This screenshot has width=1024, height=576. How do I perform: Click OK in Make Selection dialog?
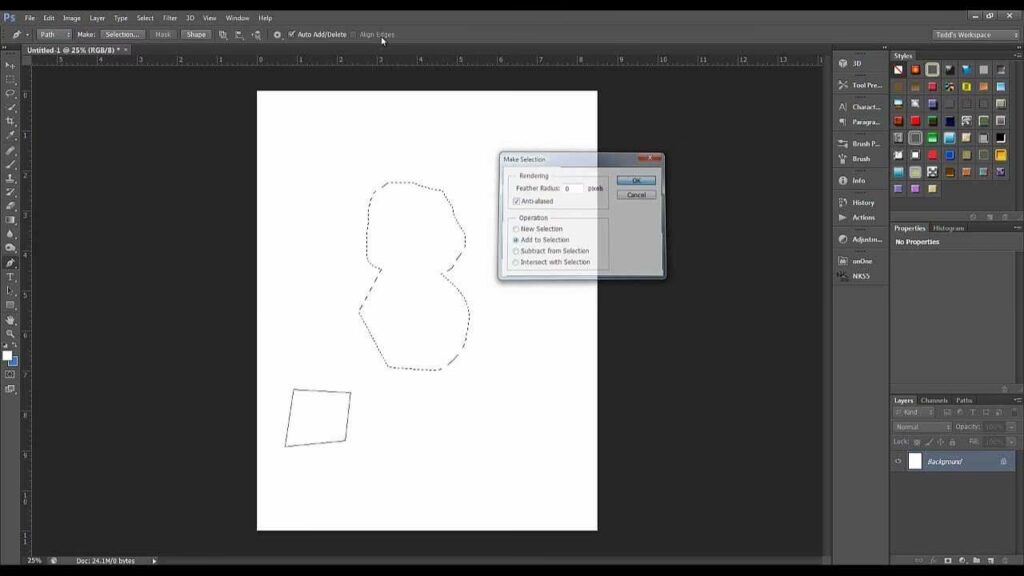click(x=636, y=181)
